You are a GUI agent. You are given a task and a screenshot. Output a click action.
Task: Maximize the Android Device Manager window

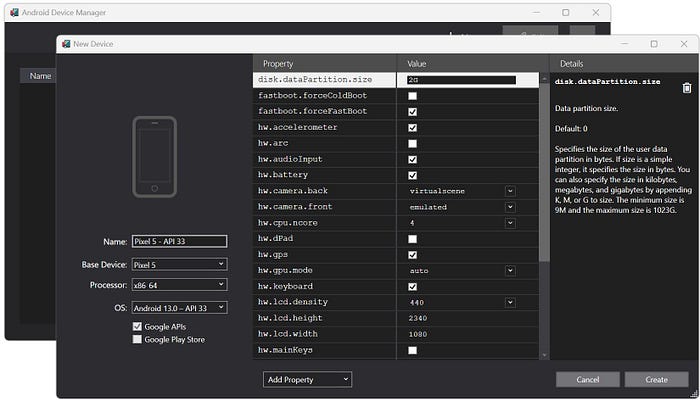click(566, 13)
